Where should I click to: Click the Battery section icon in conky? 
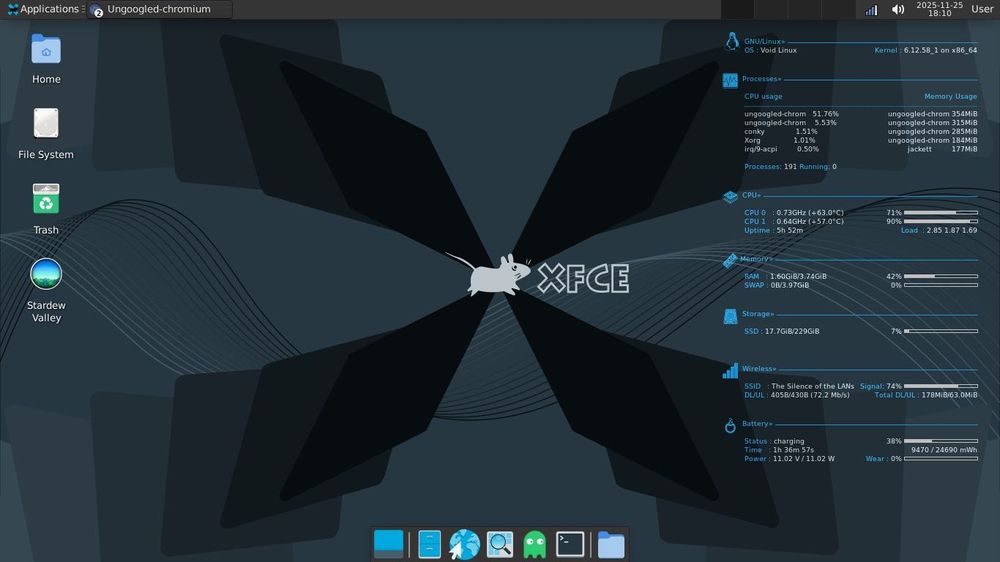(730, 425)
